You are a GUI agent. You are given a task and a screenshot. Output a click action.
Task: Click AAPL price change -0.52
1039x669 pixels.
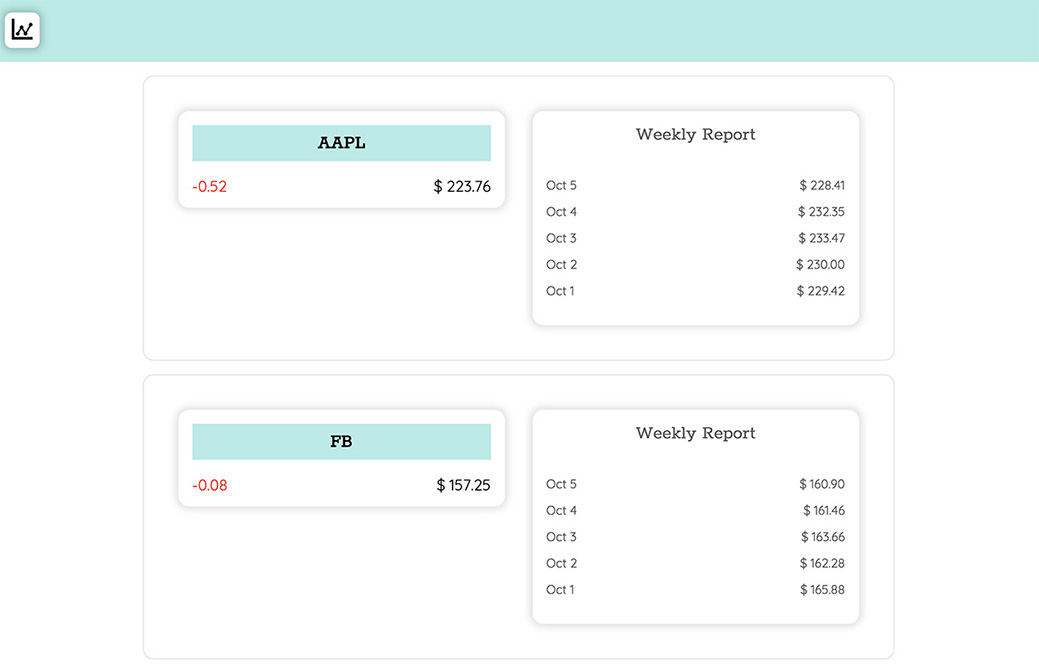pyautogui.click(x=209, y=187)
